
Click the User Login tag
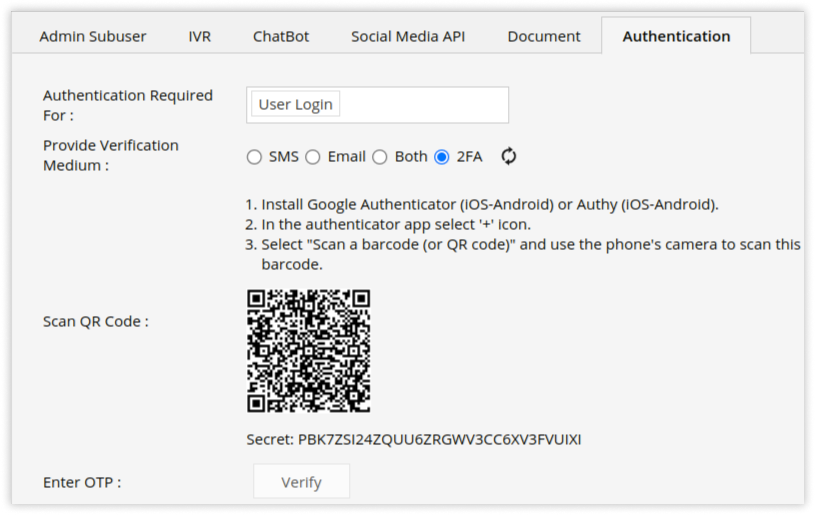295,104
